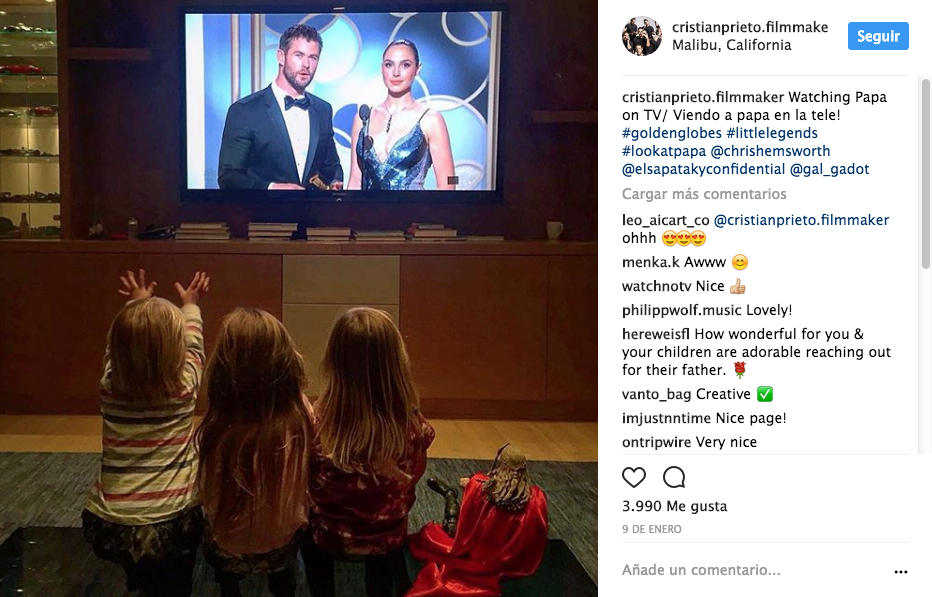Open the speech bubble comment icon

674,477
